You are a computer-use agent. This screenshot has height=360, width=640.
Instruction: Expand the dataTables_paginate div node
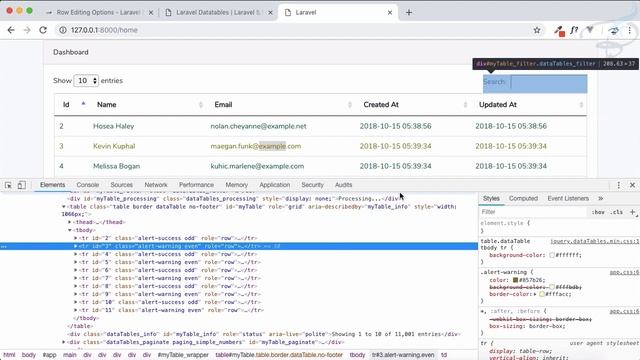coord(64,342)
